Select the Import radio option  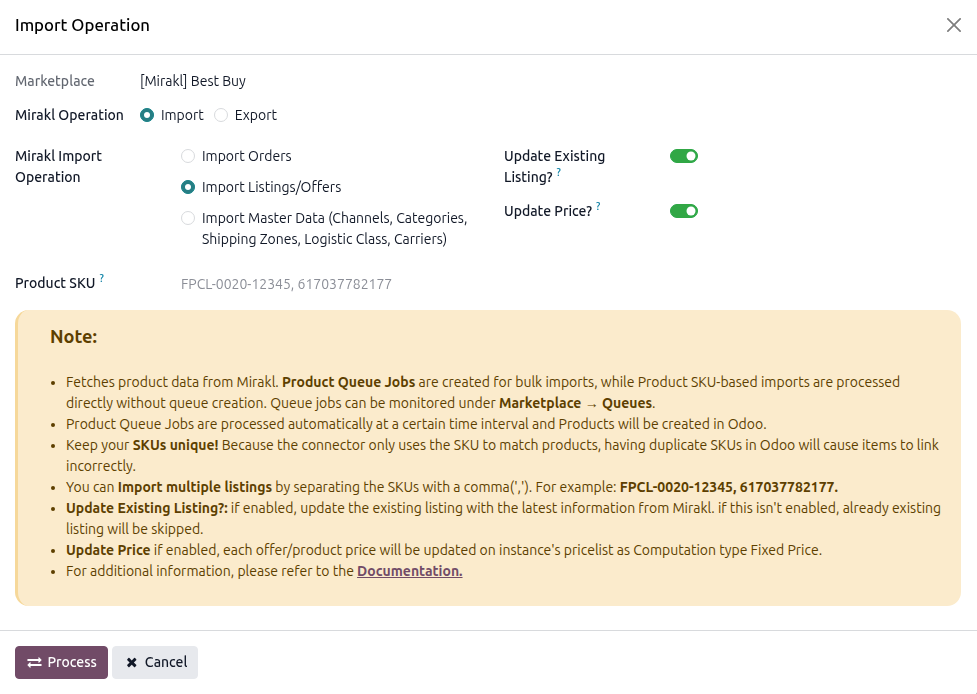(147, 115)
